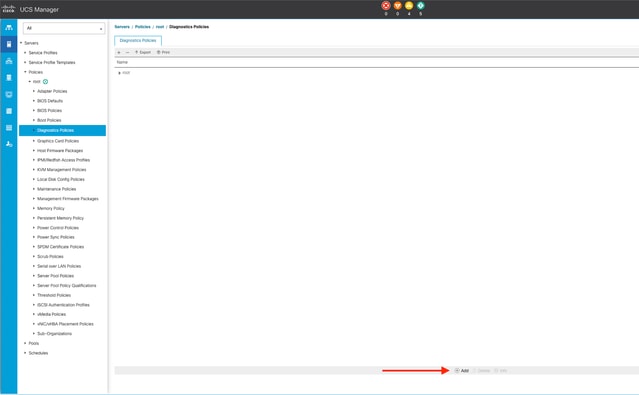Viewport: 639px width, 395px height.
Task: Expand arrow next to Service Profile Templates
Action: tap(25, 62)
